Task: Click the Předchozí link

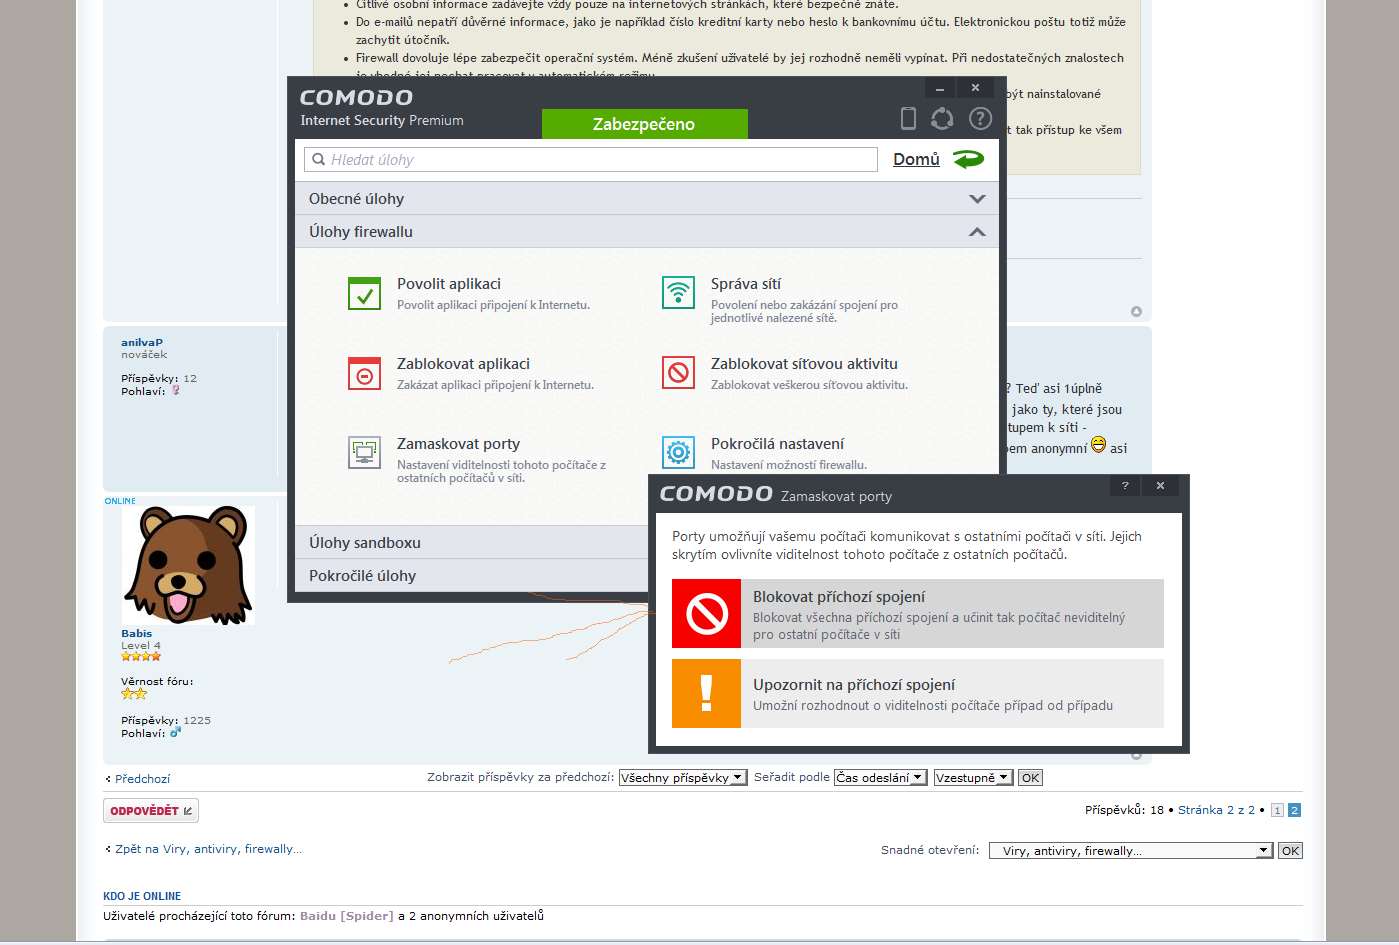Action: click(x=142, y=779)
